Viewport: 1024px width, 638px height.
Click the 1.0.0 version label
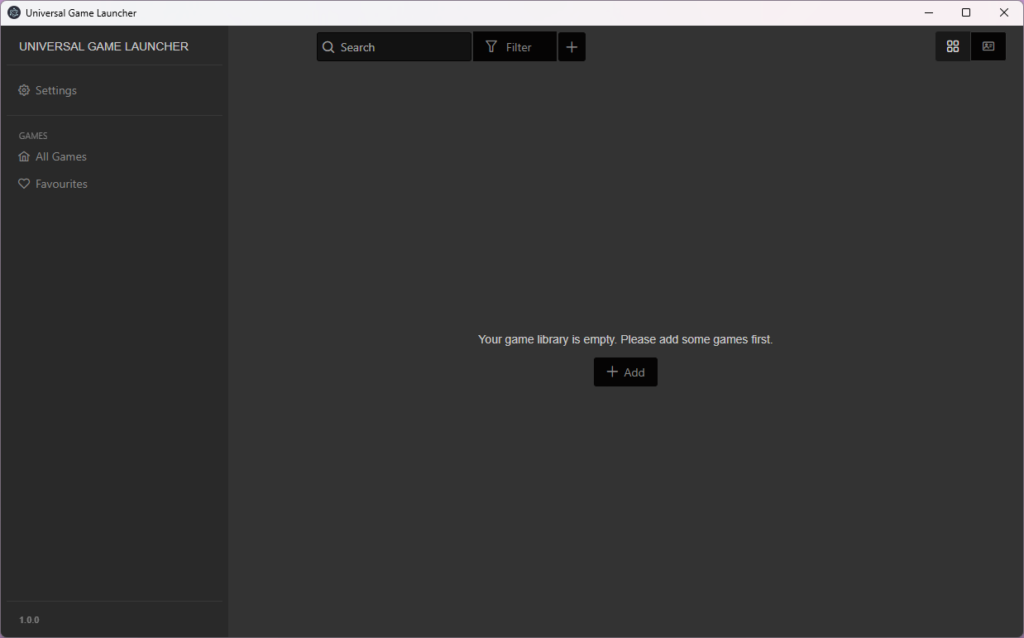pyautogui.click(x=28, y=619)
